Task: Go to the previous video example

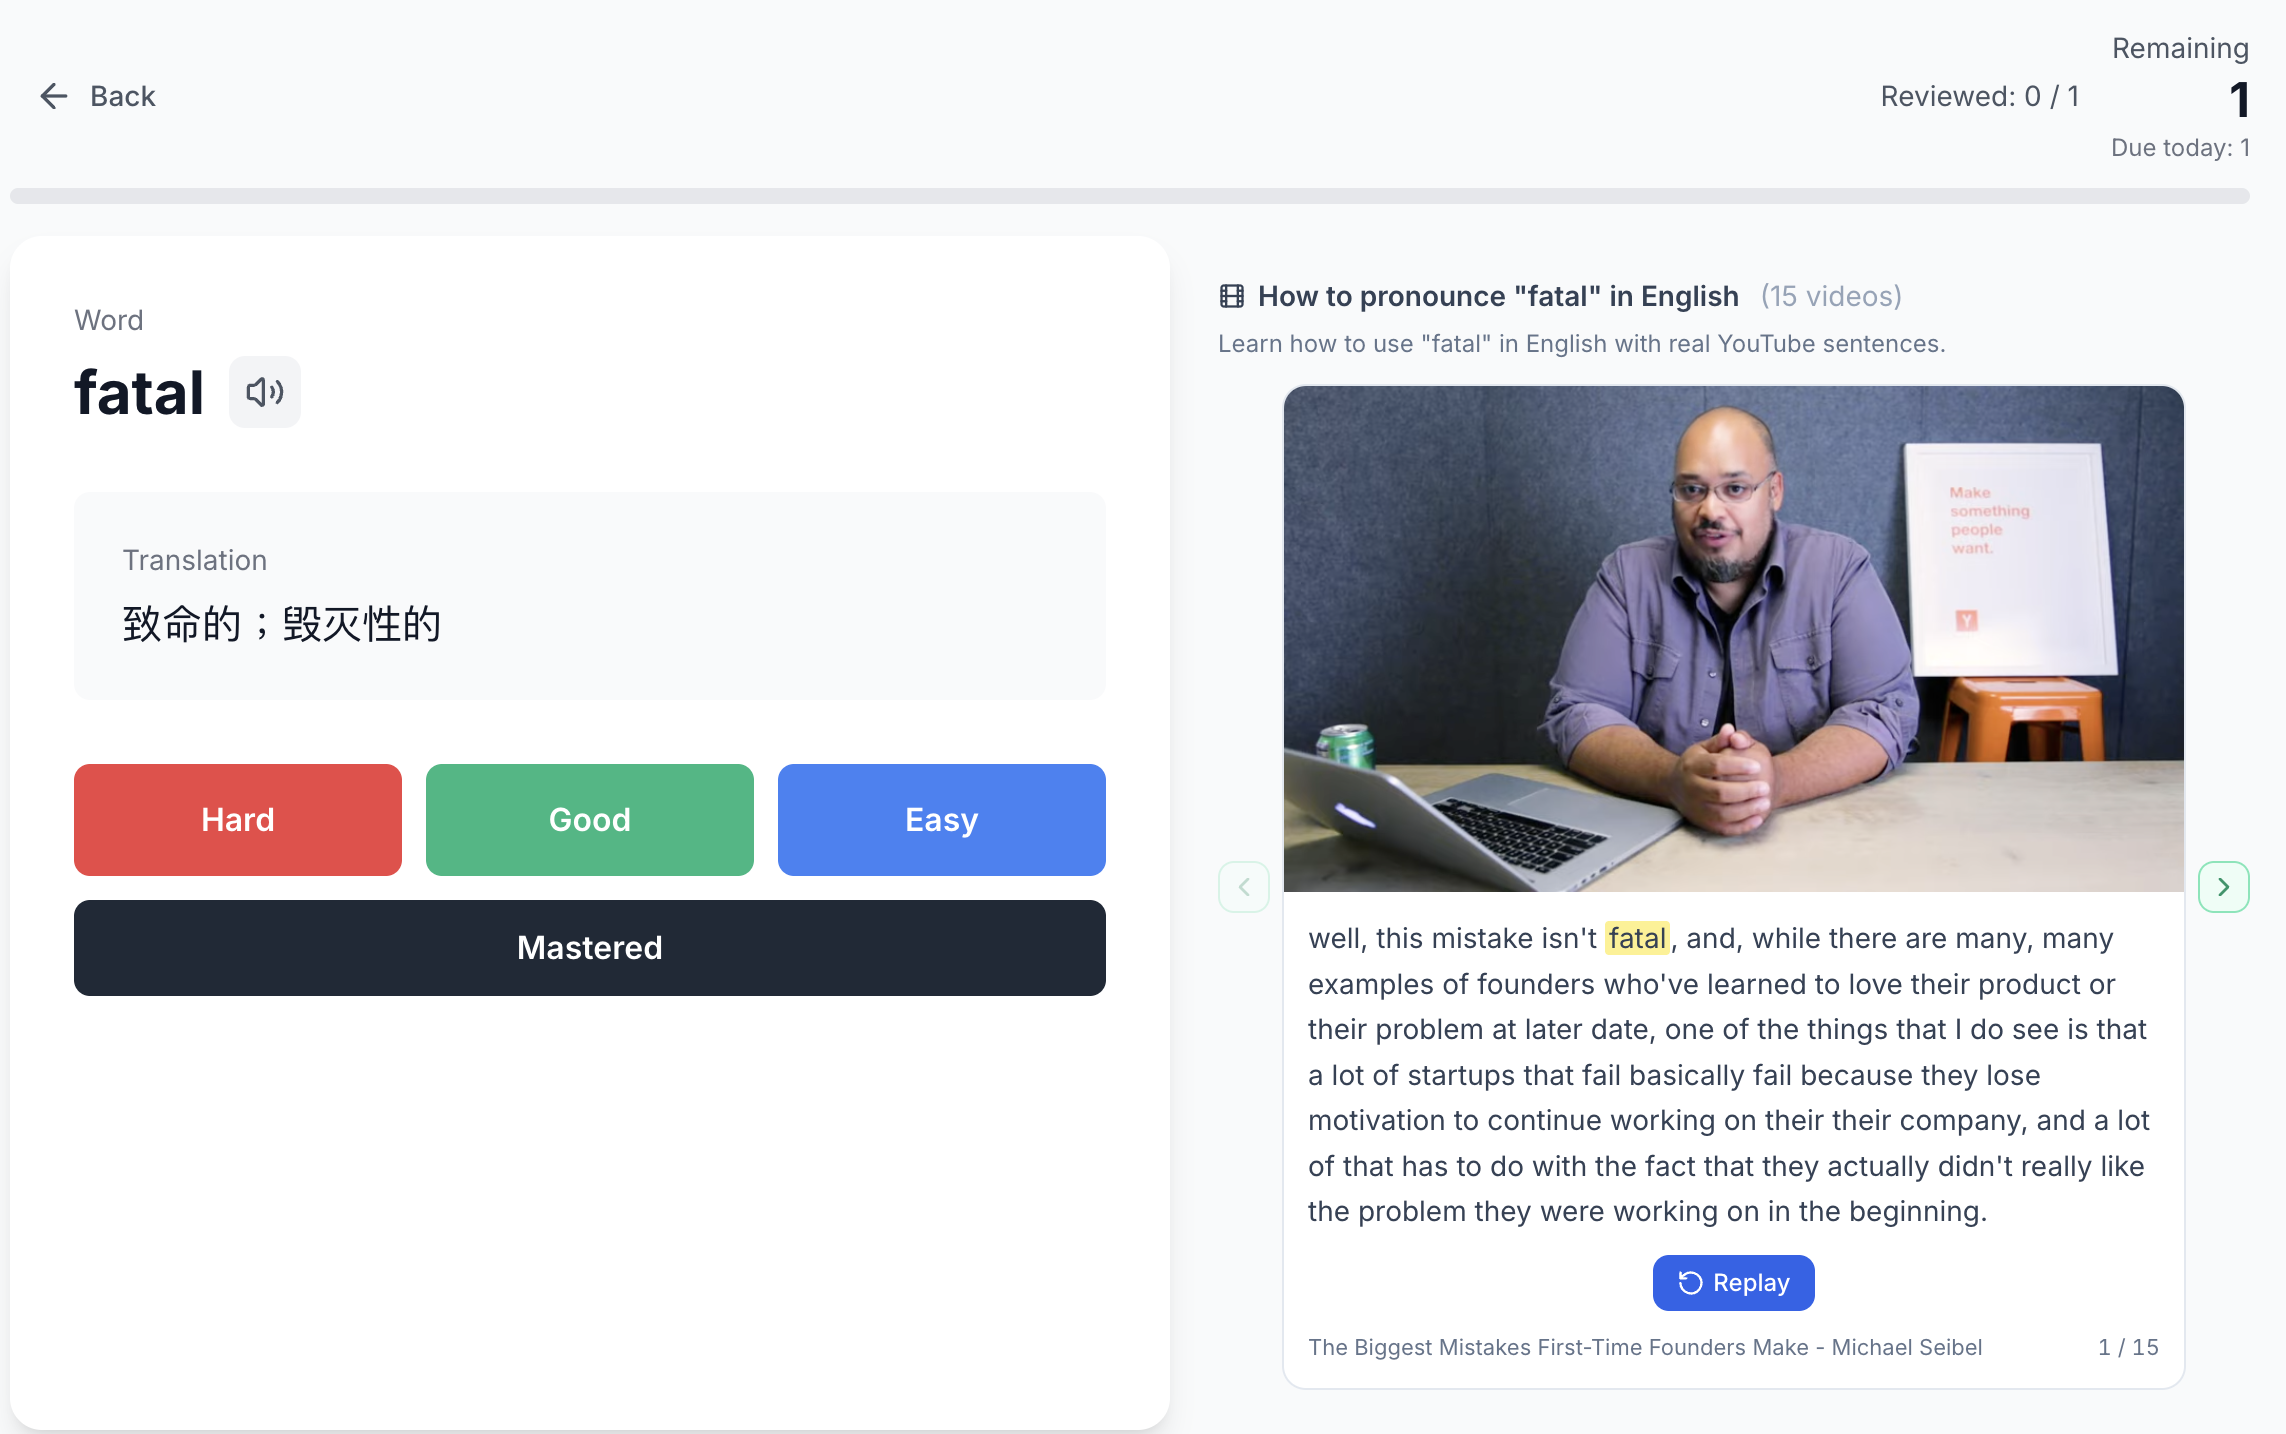Action: point(1244,887)
